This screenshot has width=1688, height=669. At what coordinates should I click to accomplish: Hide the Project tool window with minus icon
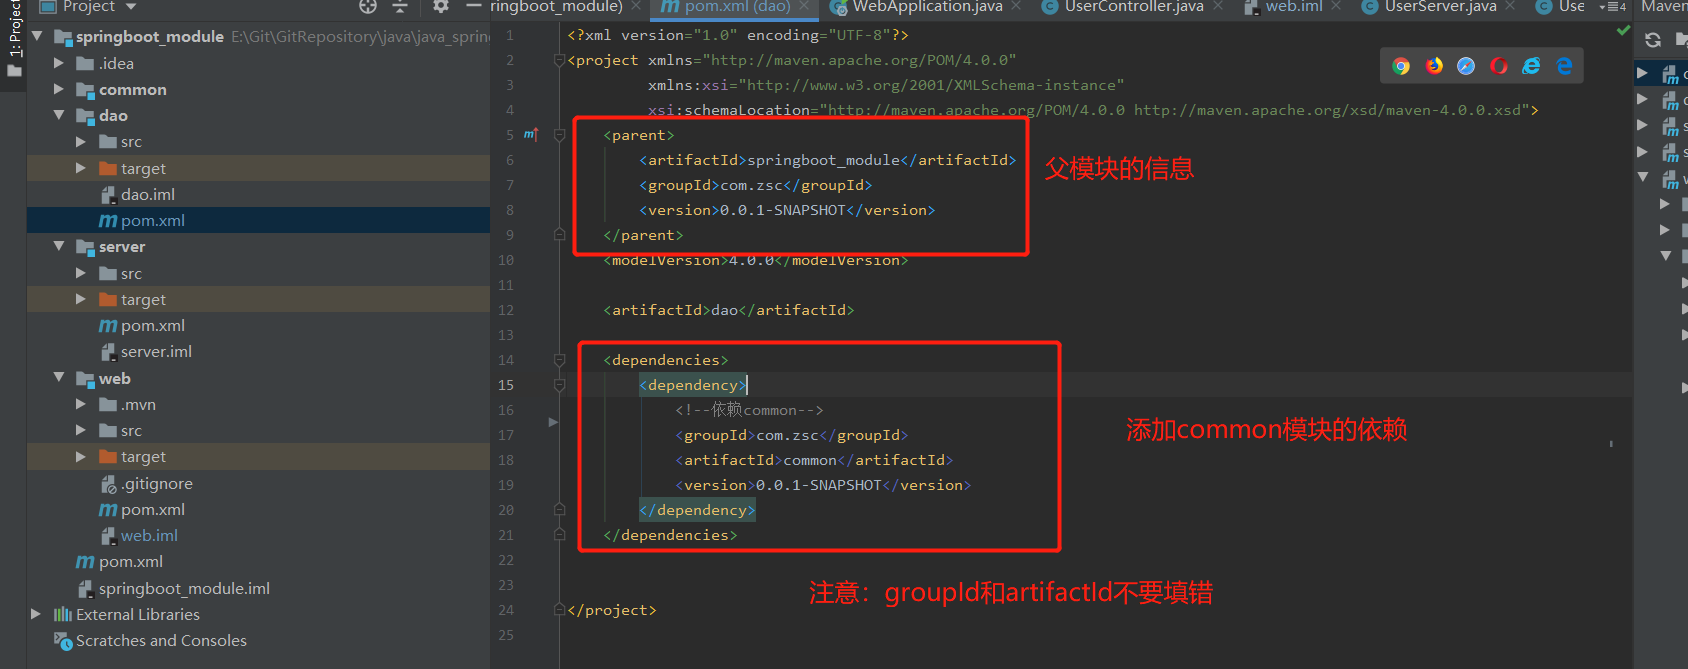pos(474,6)
